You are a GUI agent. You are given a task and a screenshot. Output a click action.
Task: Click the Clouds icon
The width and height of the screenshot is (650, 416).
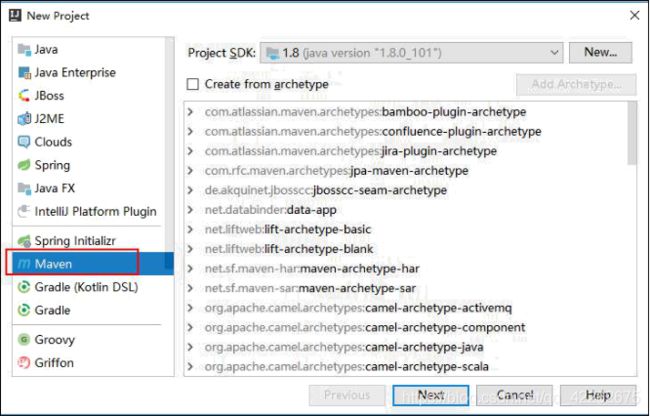point(24,142)
